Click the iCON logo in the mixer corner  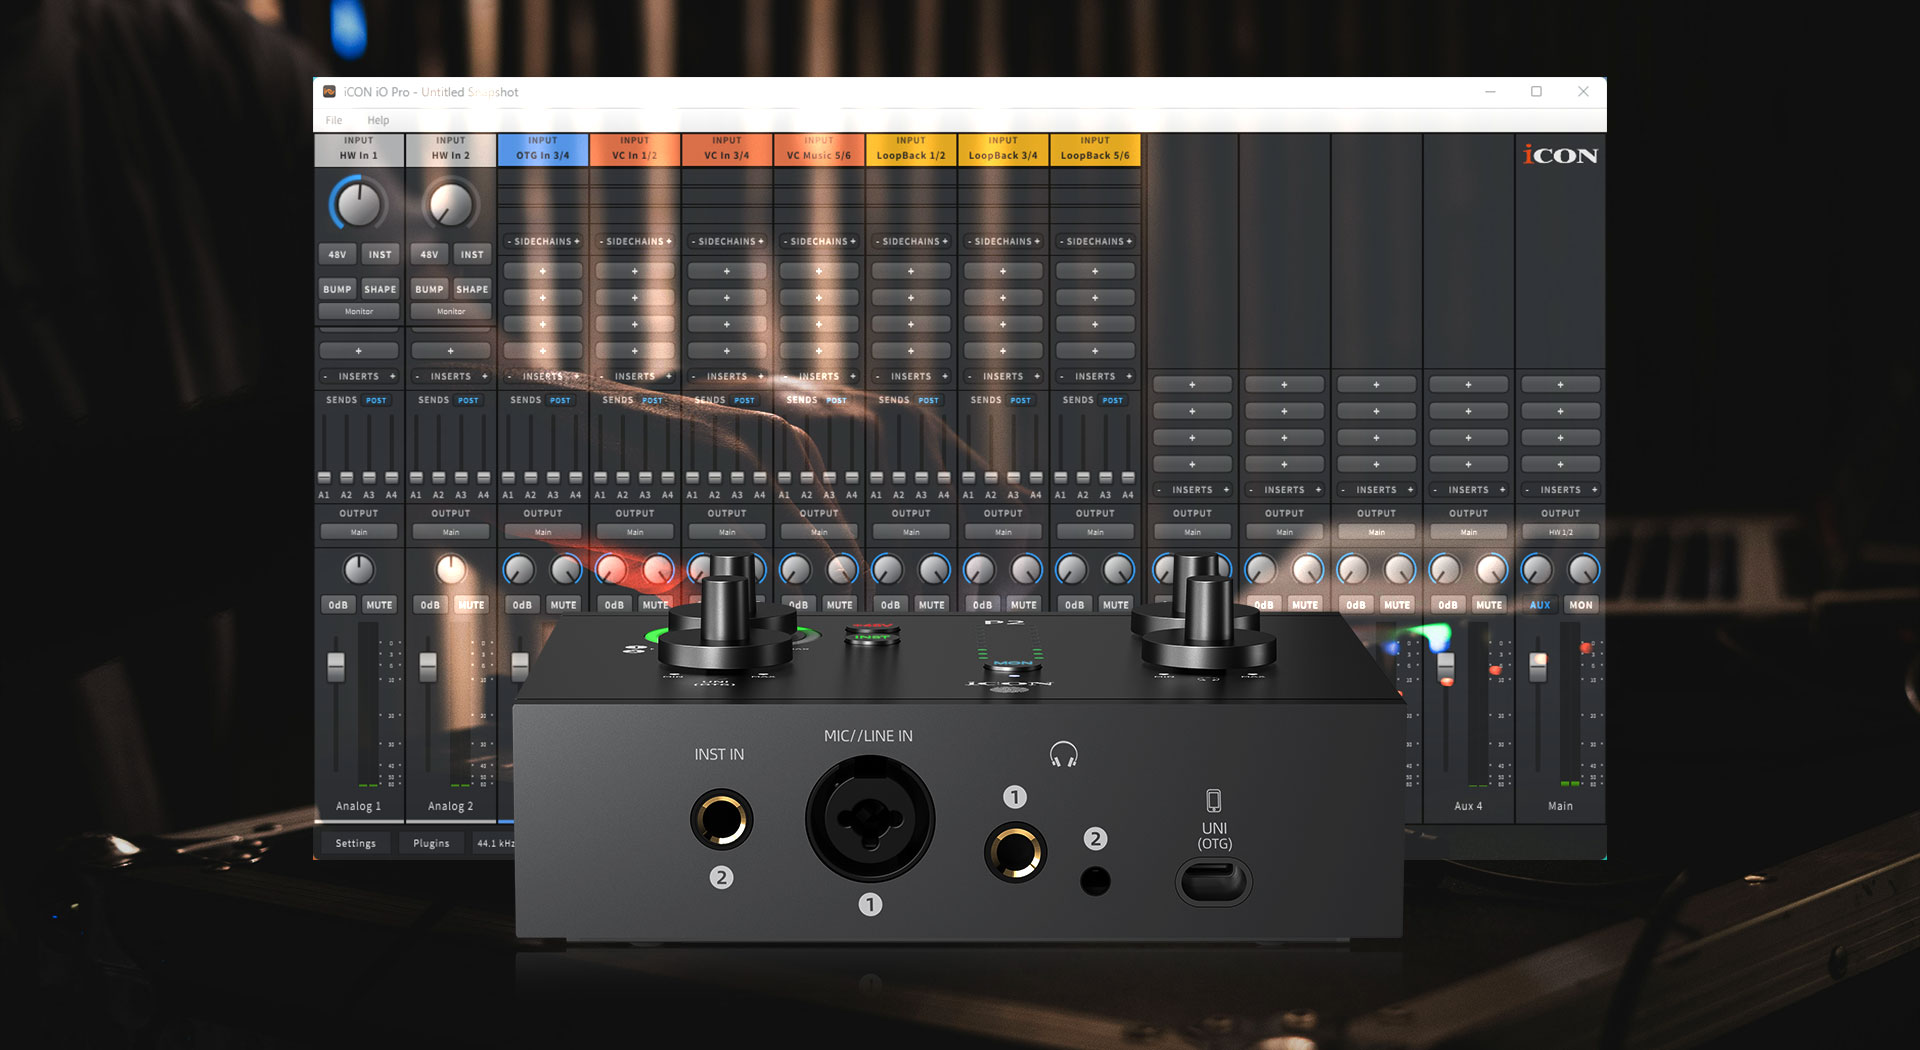pos(1560,155)
